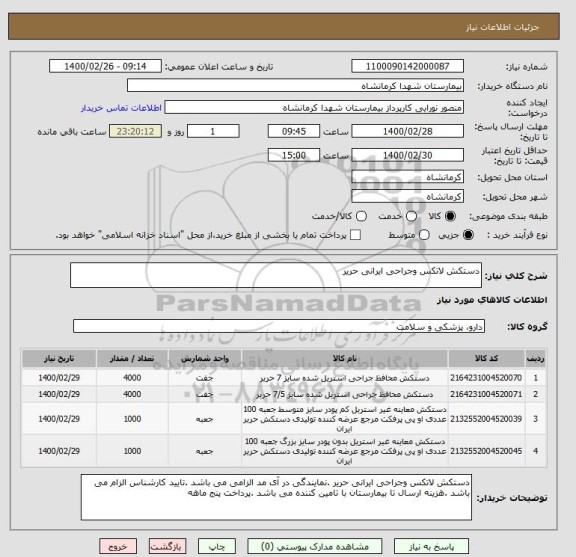Viewport: 576px width, 557px height.
Task: Toggle the اسناد خزانه اسلامی payment checkbox
Action: [x=355, y=235]
